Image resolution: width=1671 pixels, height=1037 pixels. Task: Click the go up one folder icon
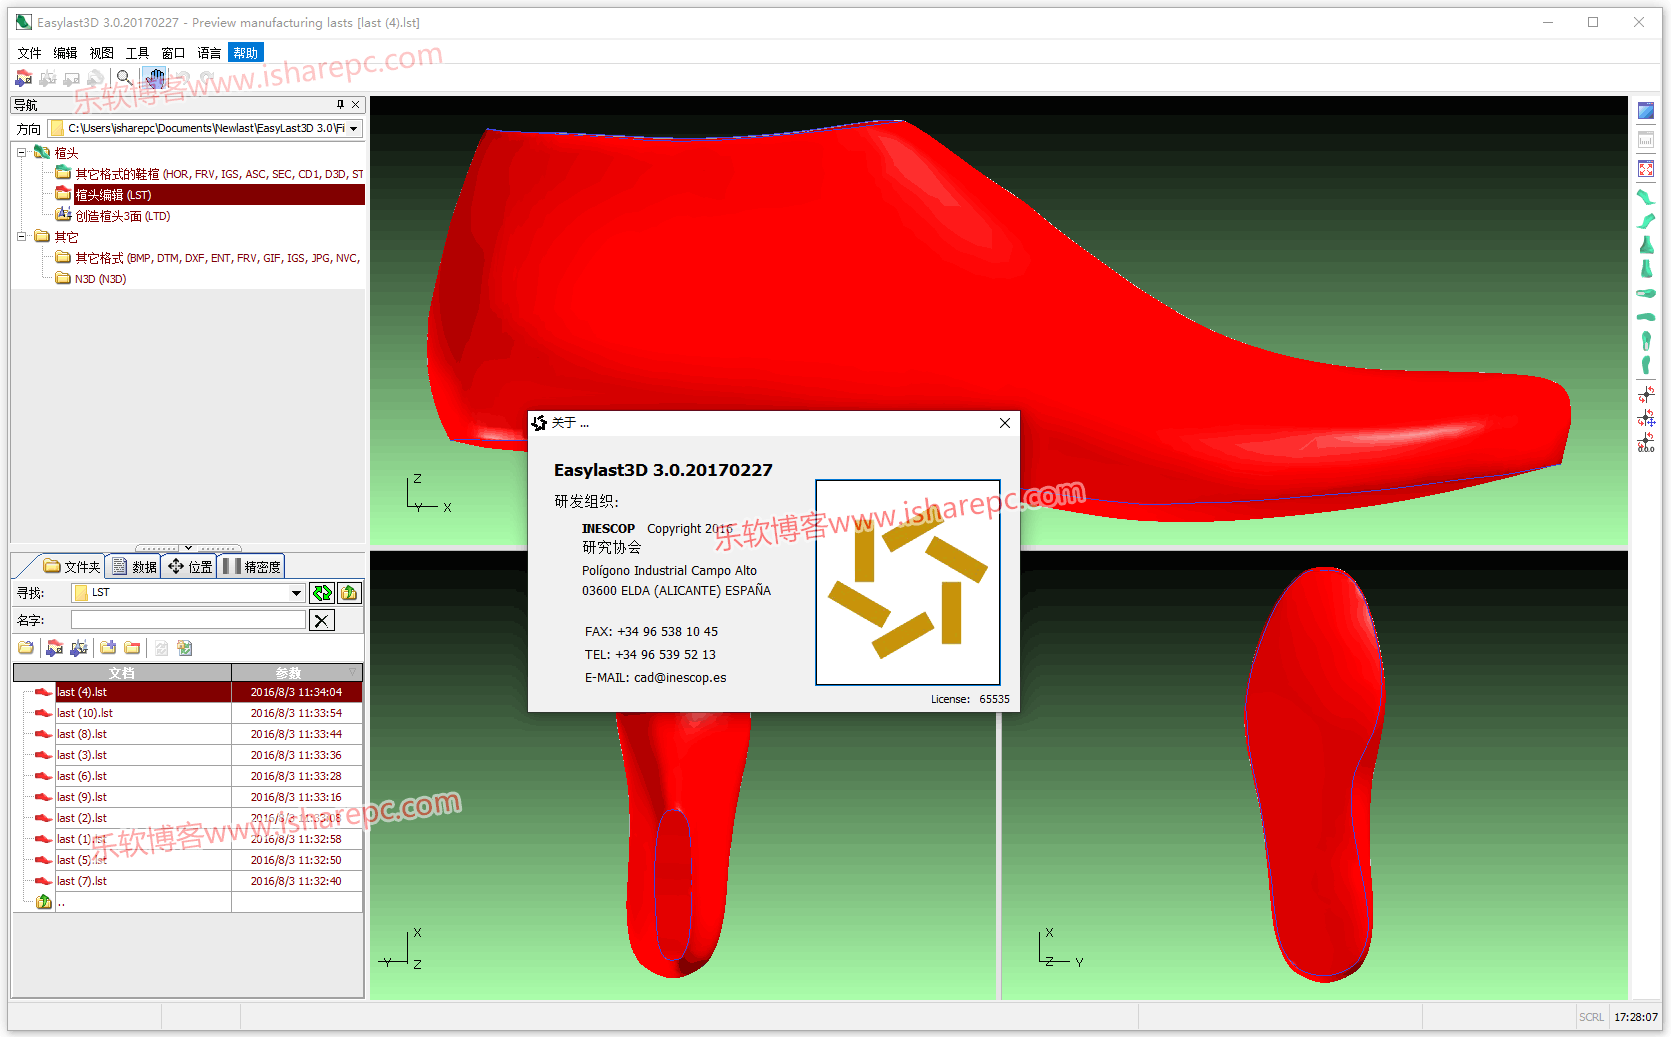(x=349, y=593)
